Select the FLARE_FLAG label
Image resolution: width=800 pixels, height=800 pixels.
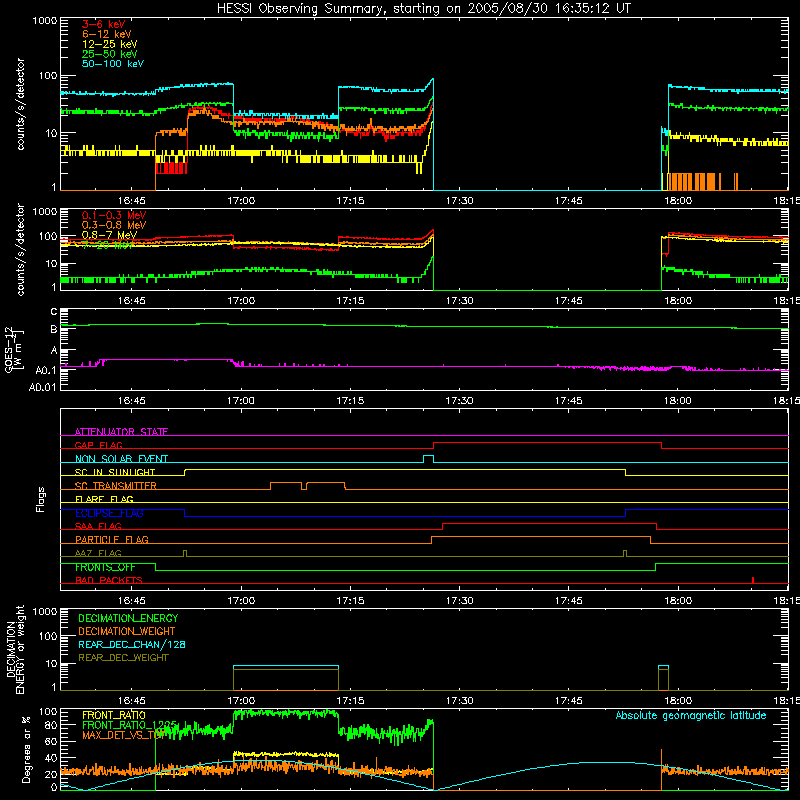coord(104,499)
